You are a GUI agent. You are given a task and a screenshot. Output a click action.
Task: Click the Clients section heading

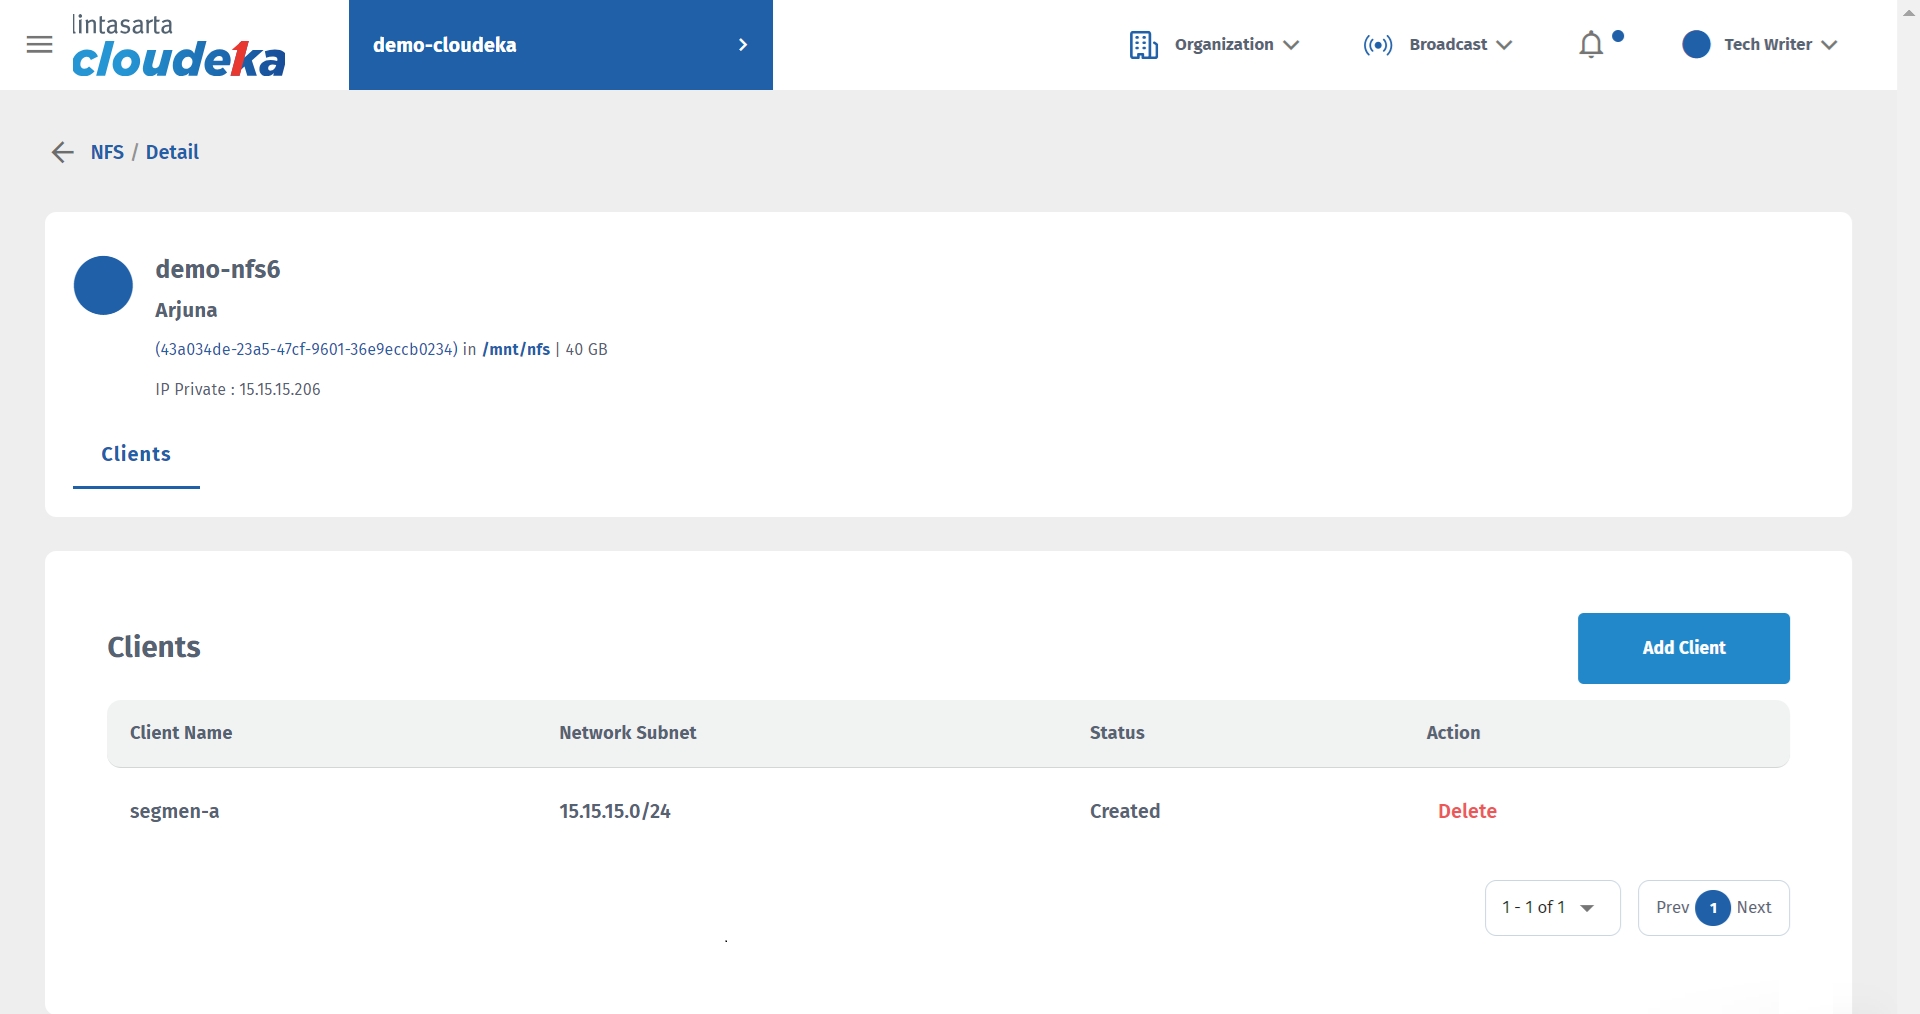[x=154, y=647]
